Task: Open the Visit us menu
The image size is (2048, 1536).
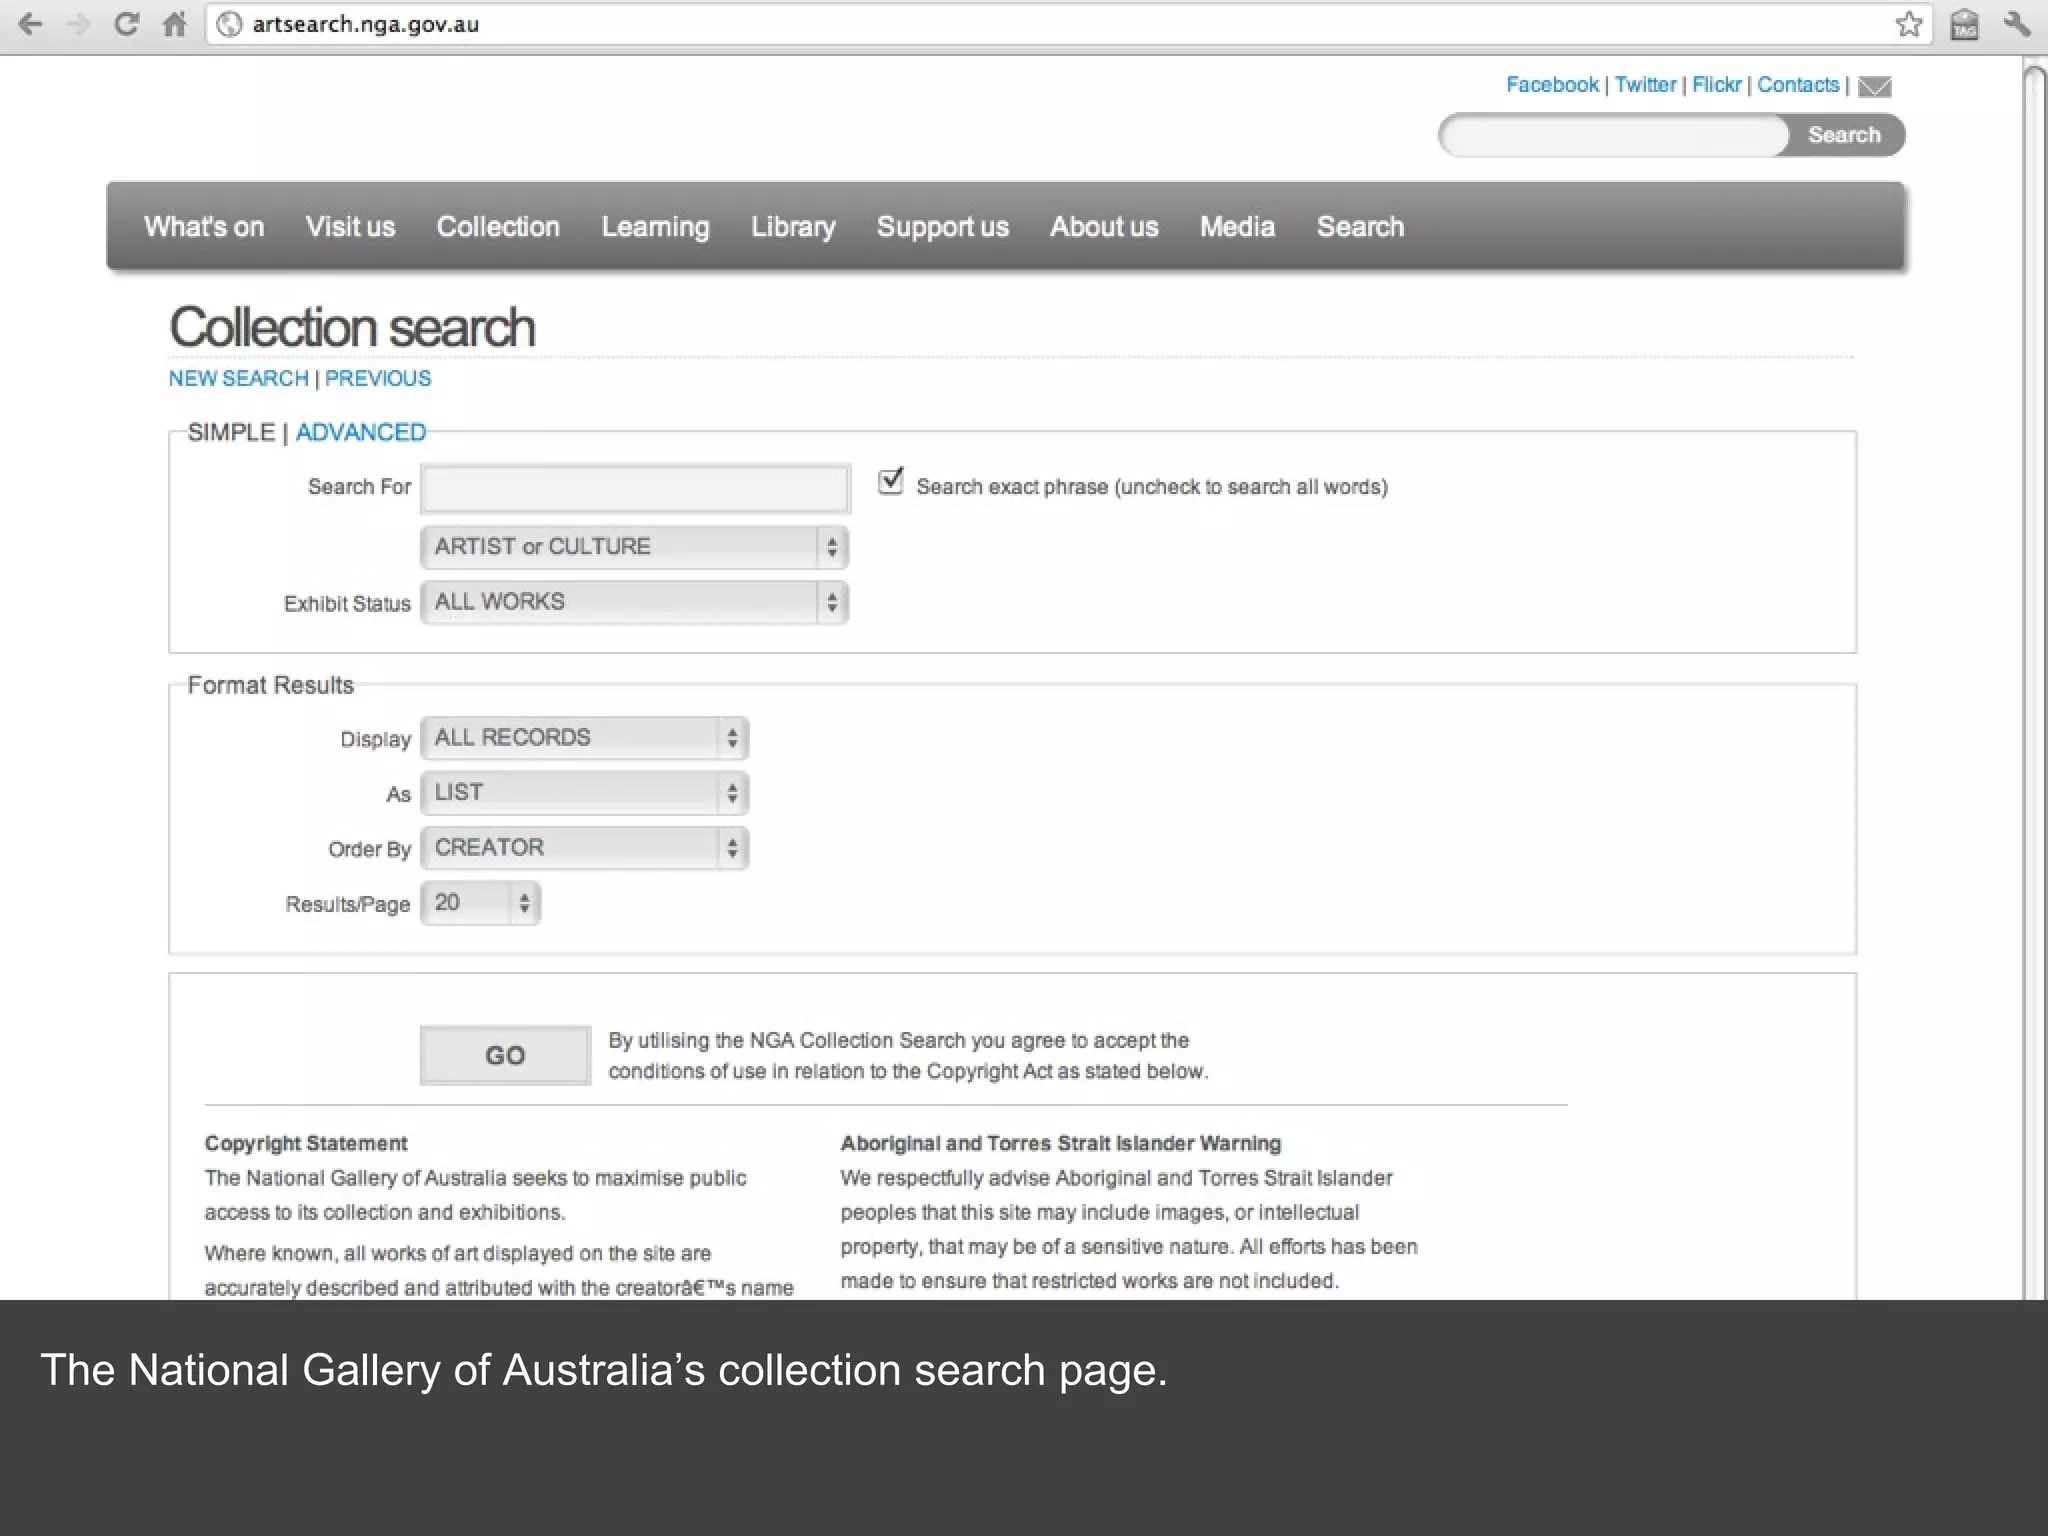Action: 350,227
